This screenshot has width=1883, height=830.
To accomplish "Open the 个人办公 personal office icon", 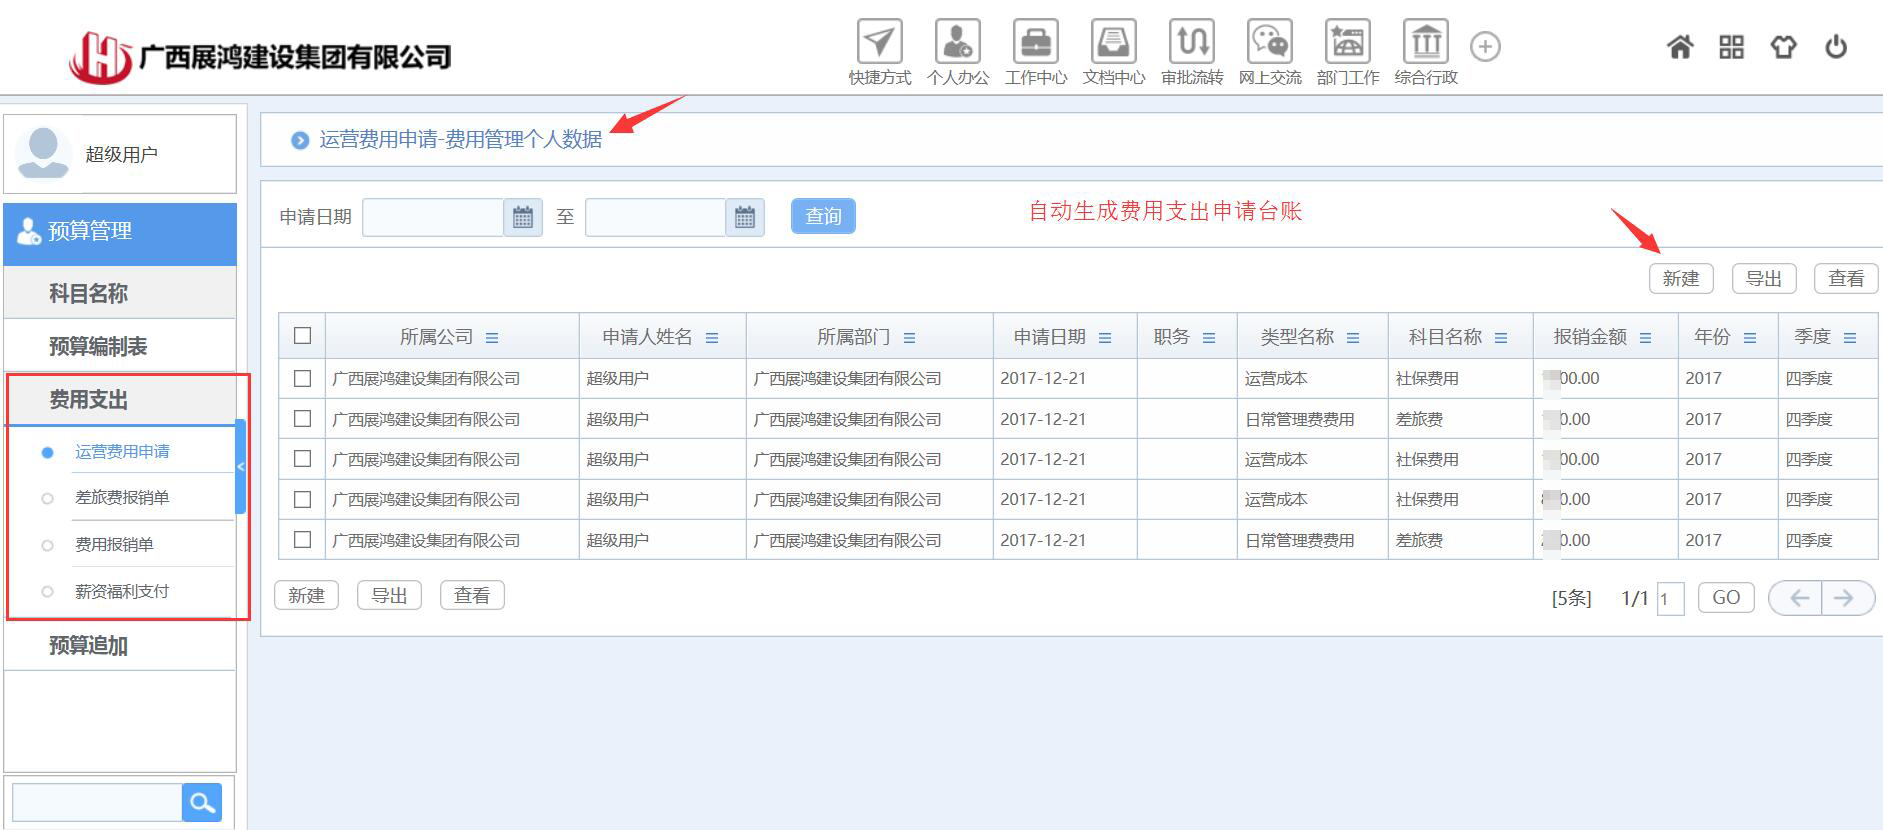I will (957, 43).
